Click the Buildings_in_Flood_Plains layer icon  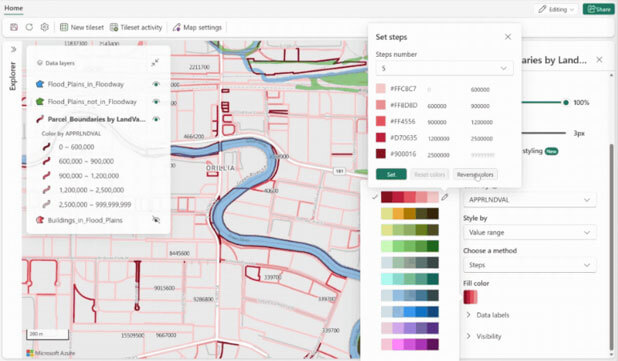point(39,220)
